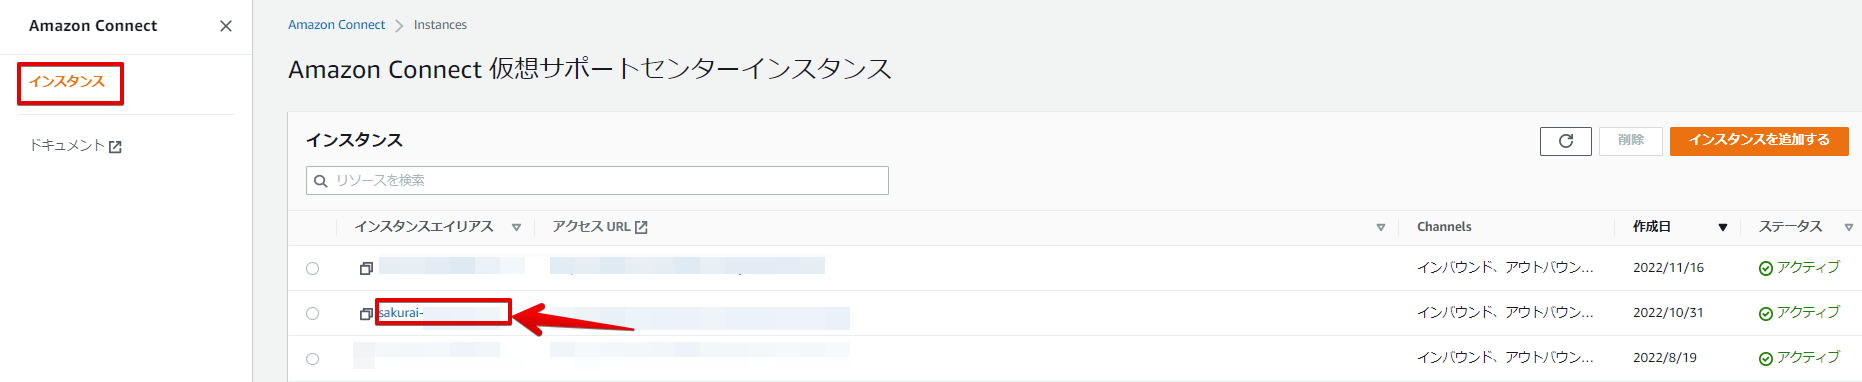Click external link icon beside ドキュメント
The image size is (1862, 382).
(x=115, y=147)
